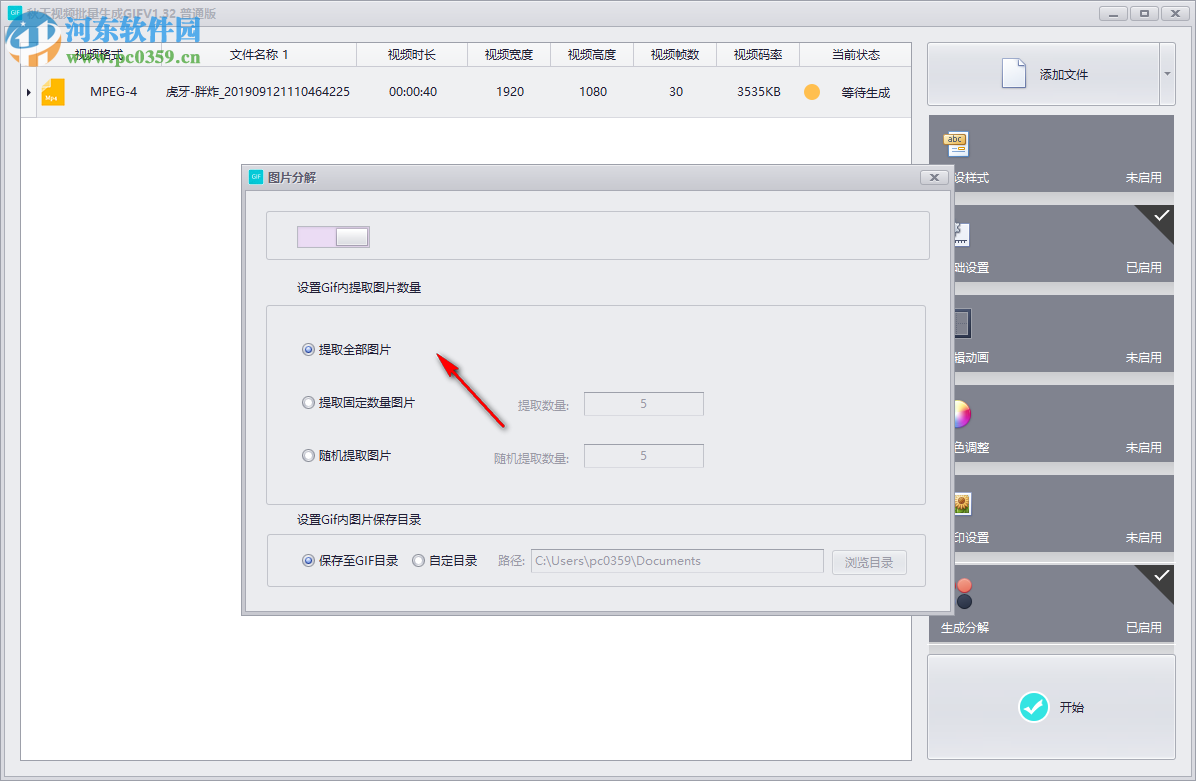Close the 图片分解 dialog

coord(934,177)
